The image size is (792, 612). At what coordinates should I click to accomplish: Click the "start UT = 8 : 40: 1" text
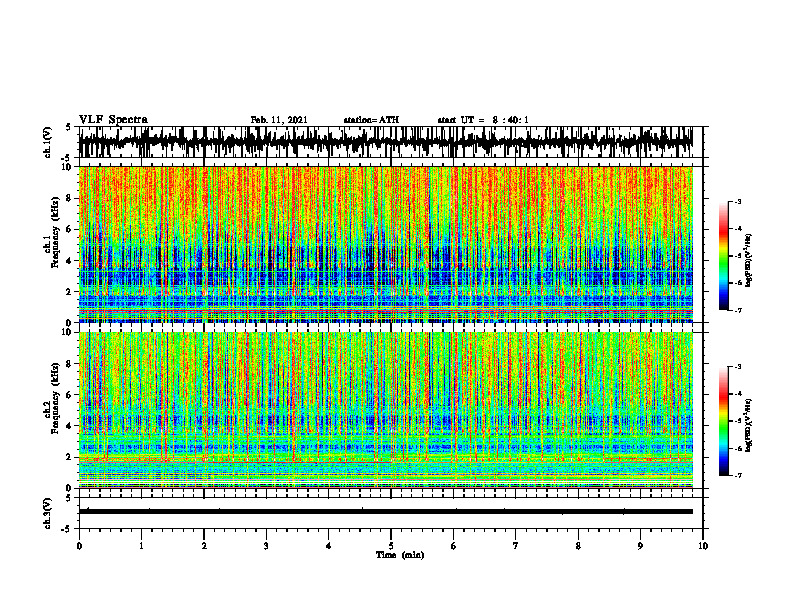483,120
